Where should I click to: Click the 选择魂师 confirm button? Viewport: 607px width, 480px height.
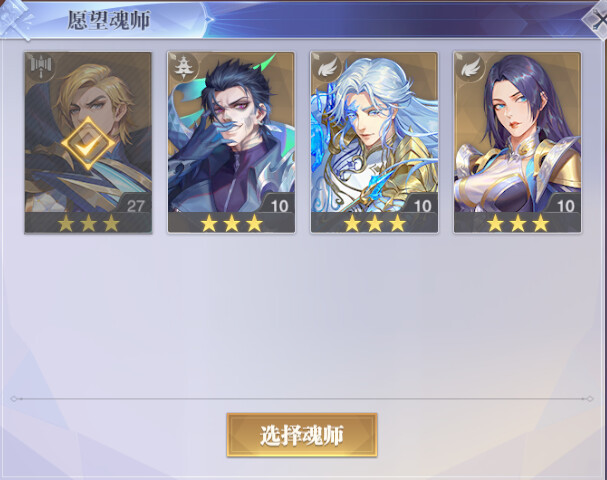[302, 435]
